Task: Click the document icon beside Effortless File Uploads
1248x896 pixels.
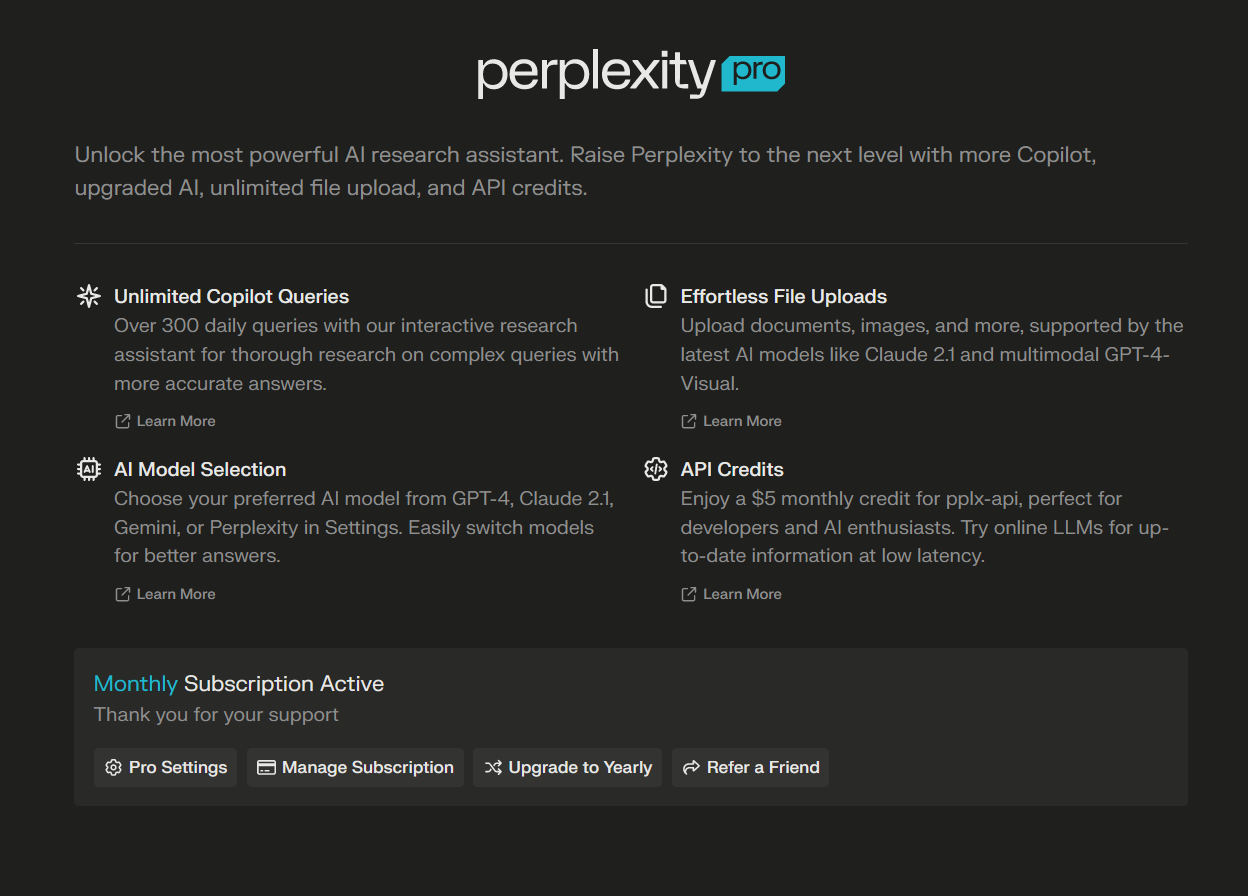Action: (x=655, y=295)
